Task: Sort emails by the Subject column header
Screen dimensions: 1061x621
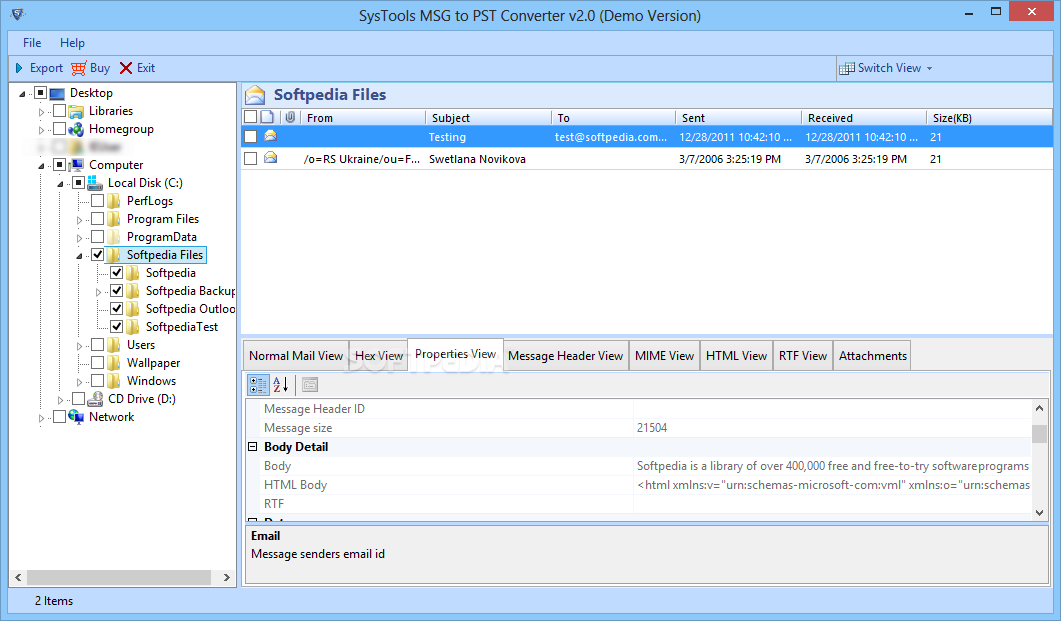Action: click(489, 118)
